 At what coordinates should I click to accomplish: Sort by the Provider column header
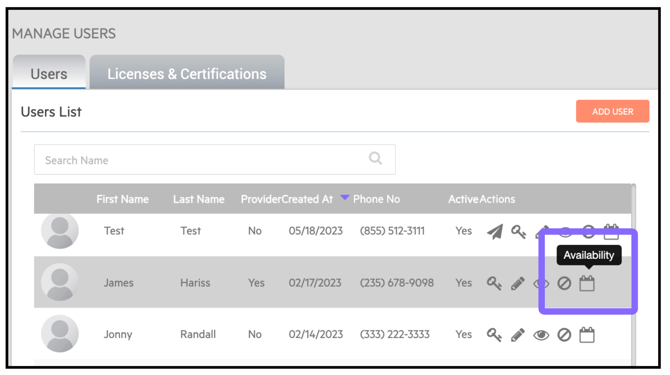coord(261,199)
